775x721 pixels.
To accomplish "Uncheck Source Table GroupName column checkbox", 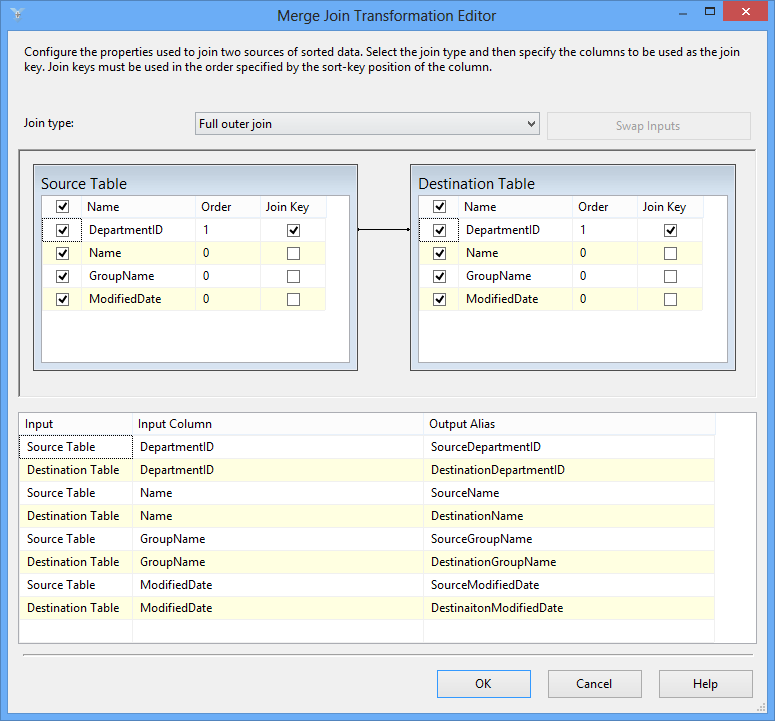I will click(x=63, y=276).
